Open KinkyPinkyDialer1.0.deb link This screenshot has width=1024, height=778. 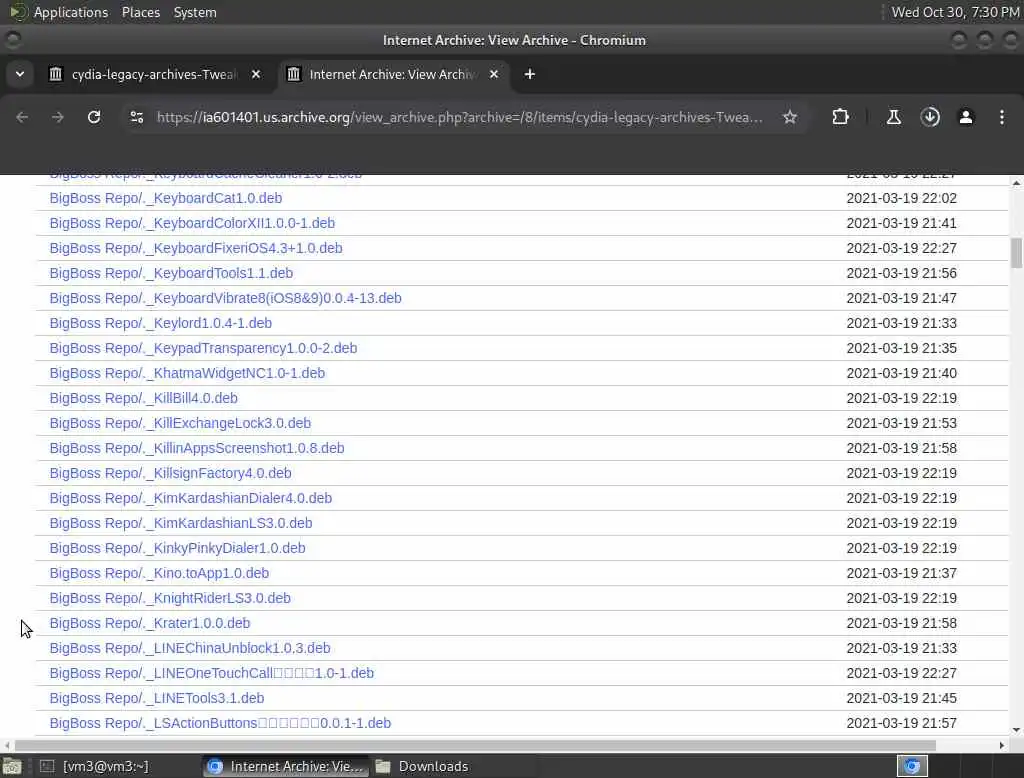pyautogui.click(x=178, y=548)
